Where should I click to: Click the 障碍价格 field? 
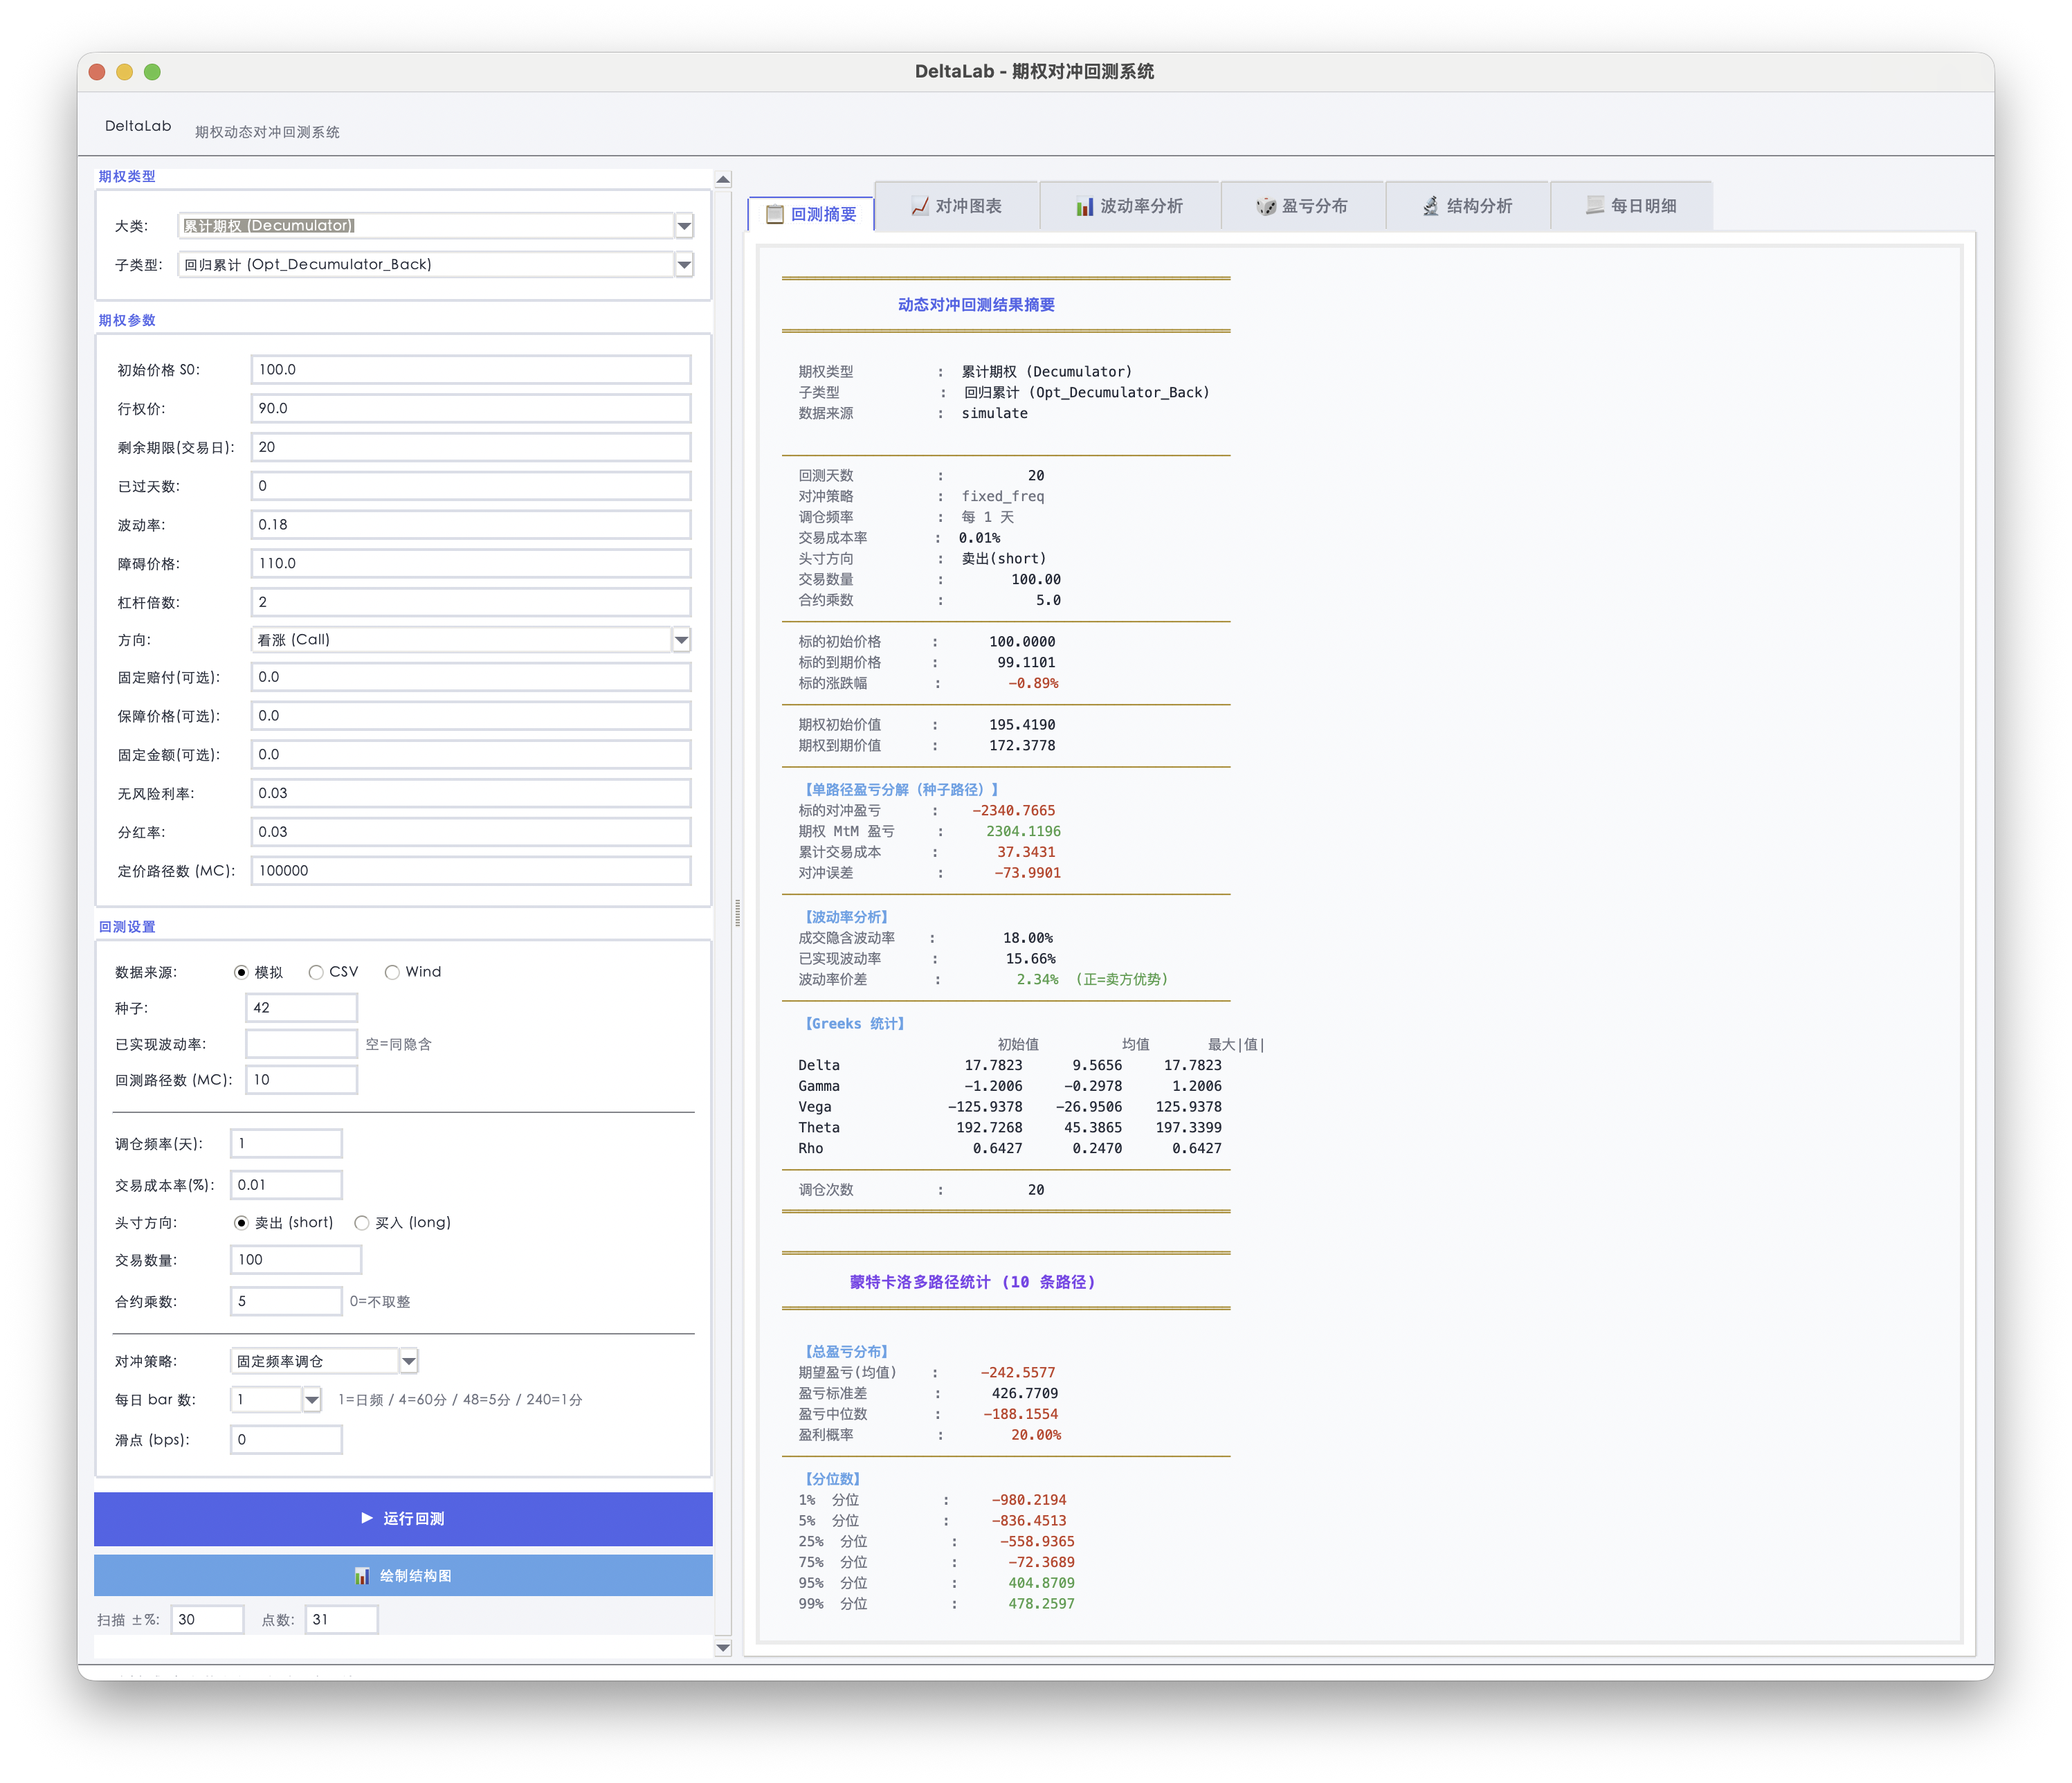pyautogui.click(x=471, y=564)
